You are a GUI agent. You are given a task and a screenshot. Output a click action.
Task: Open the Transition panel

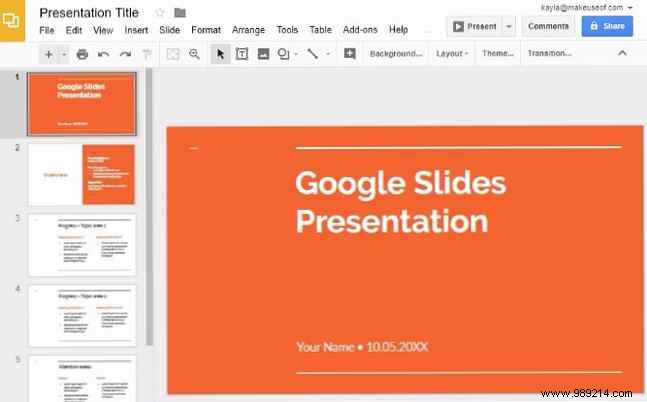[x=550, y=53]
